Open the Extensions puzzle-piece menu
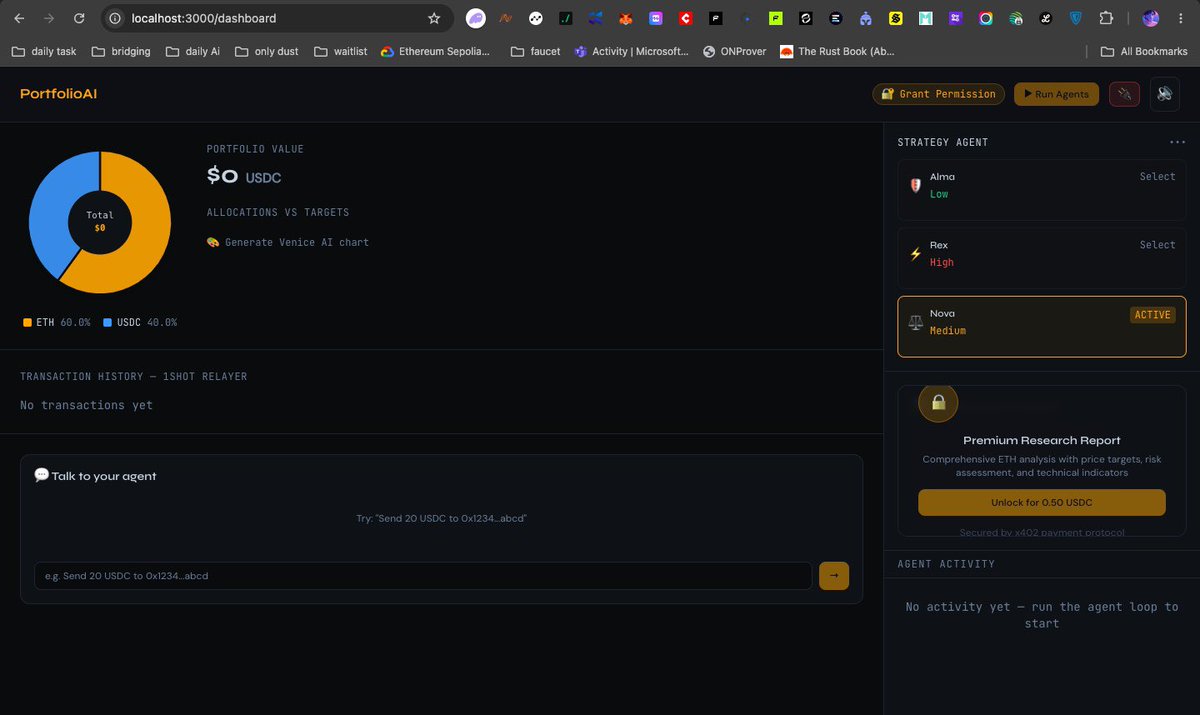 coord(1105,18)
